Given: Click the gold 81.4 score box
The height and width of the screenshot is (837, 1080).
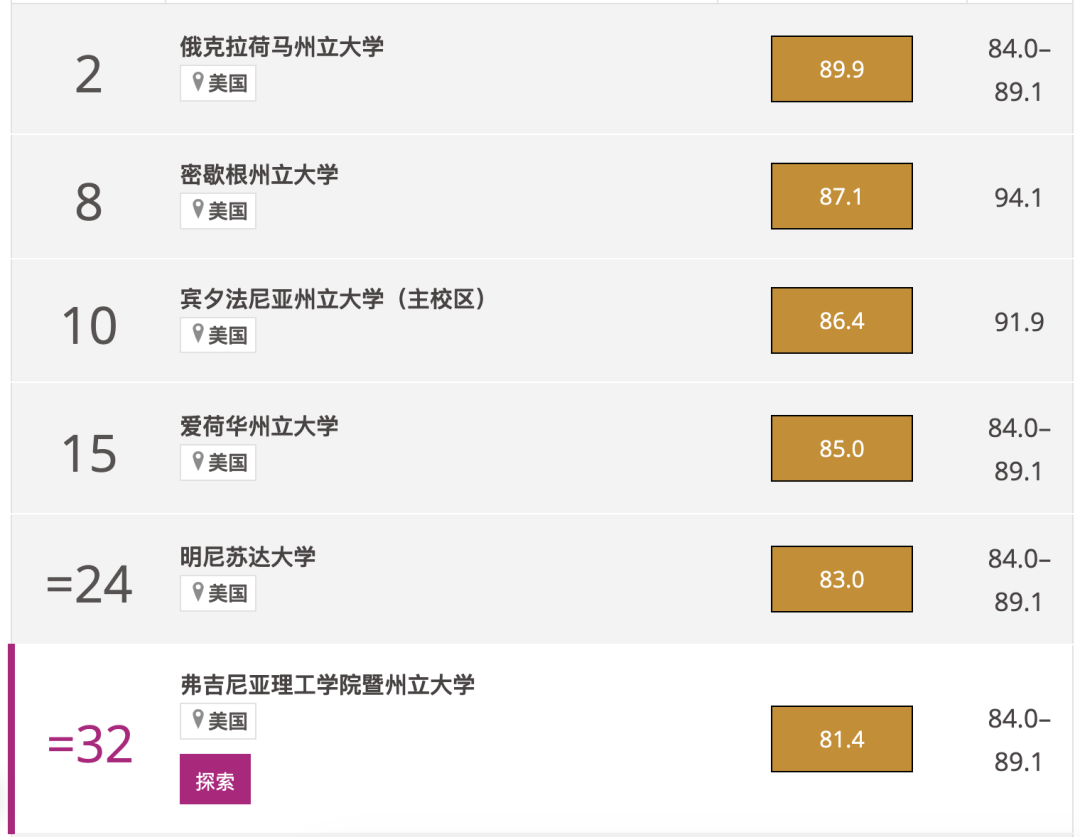Looking at the screenshot, I should pyautogui.click(x=842, y=739).
